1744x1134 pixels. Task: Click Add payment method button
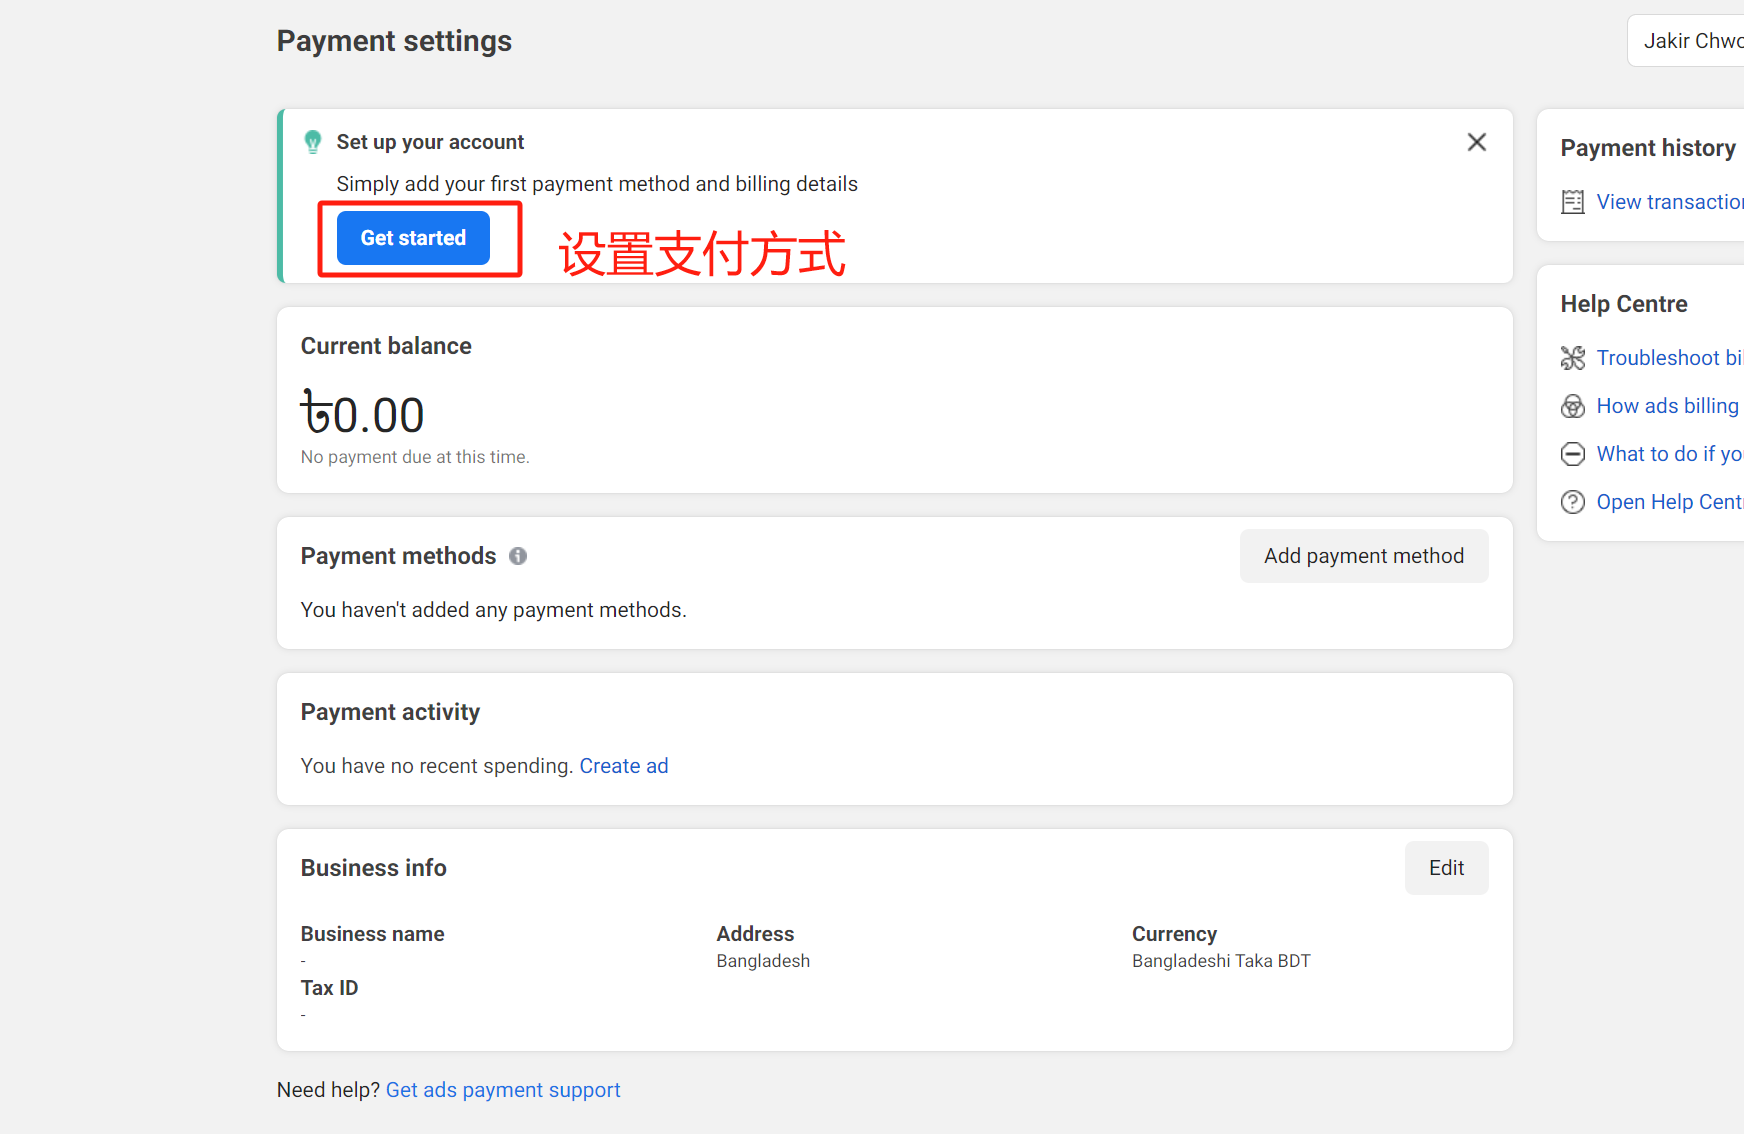1363,556
